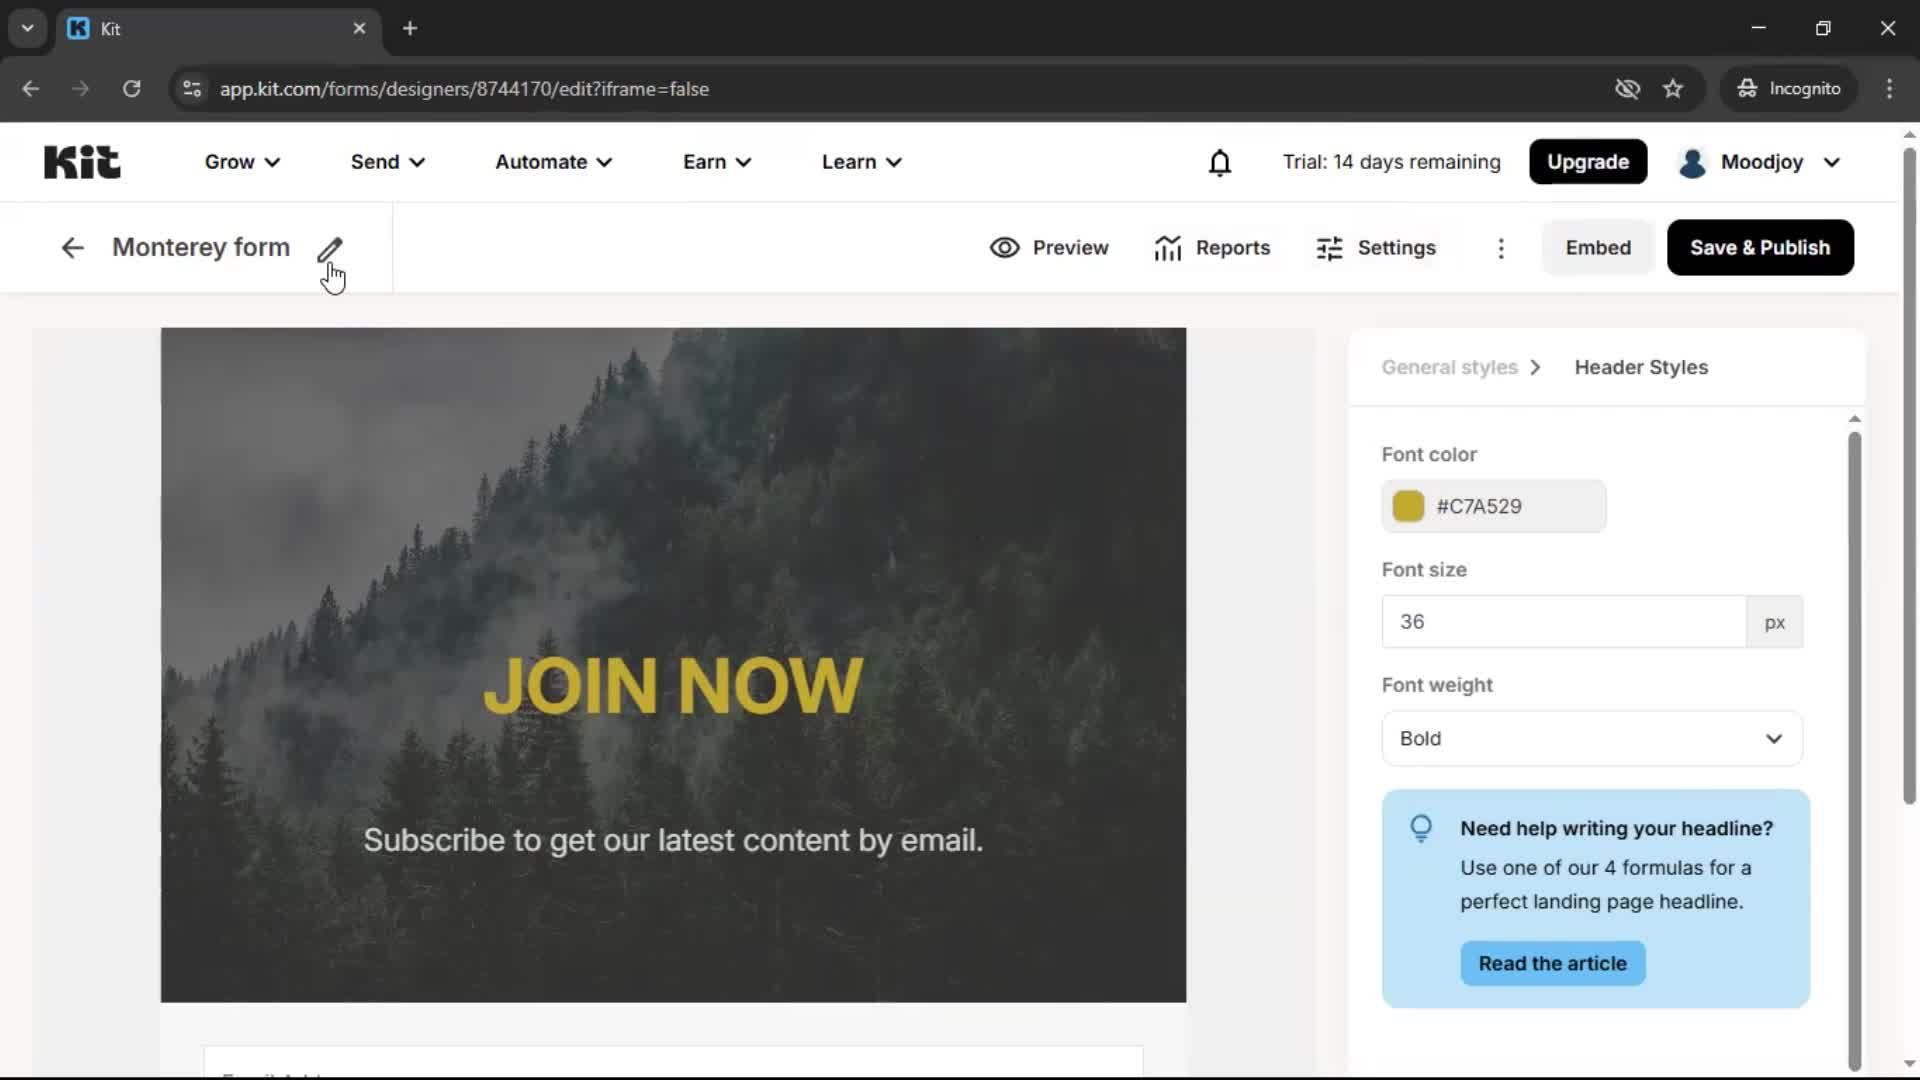Open notifications via the bell icon
The height and width of the screenshot is (1080, 1920).
(1220, 161)
